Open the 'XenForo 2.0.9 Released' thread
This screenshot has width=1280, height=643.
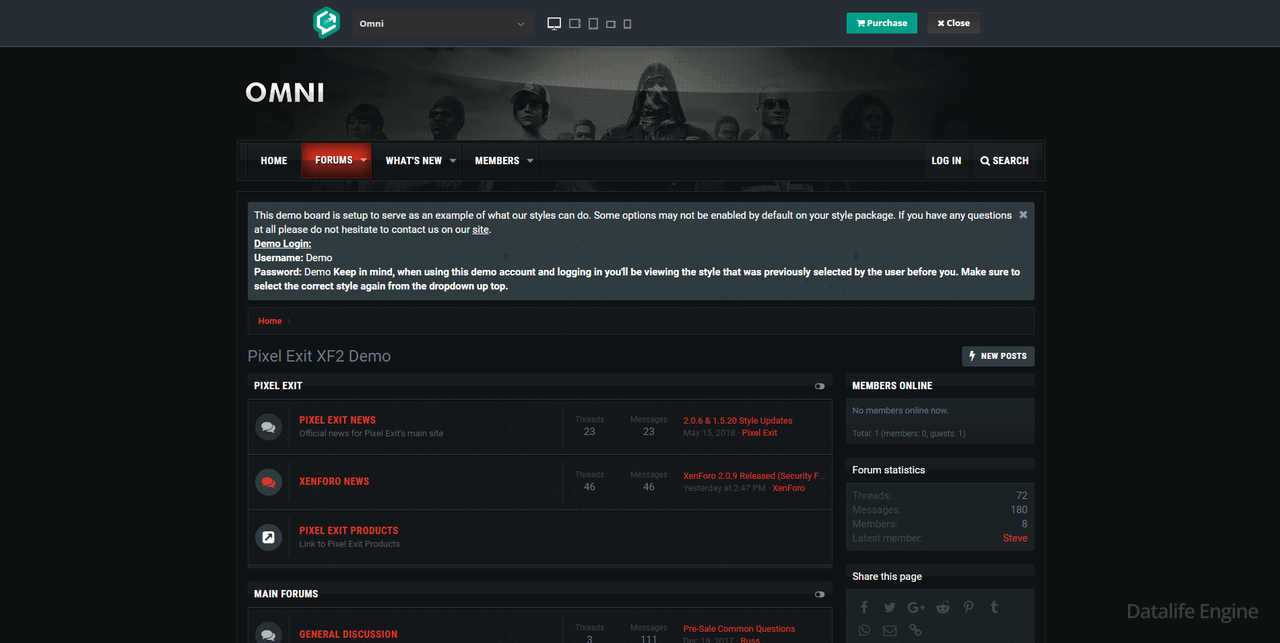point(754,476)
